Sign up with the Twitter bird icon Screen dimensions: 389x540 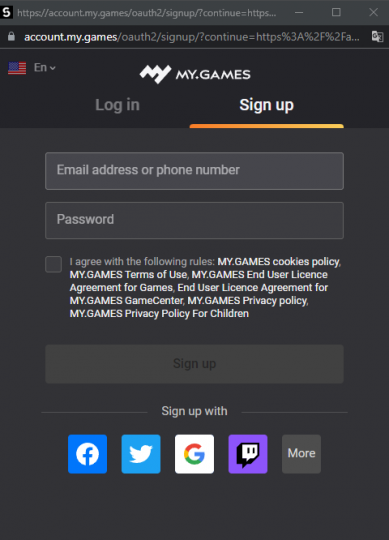pyautogui.click(x=141, y=454)
